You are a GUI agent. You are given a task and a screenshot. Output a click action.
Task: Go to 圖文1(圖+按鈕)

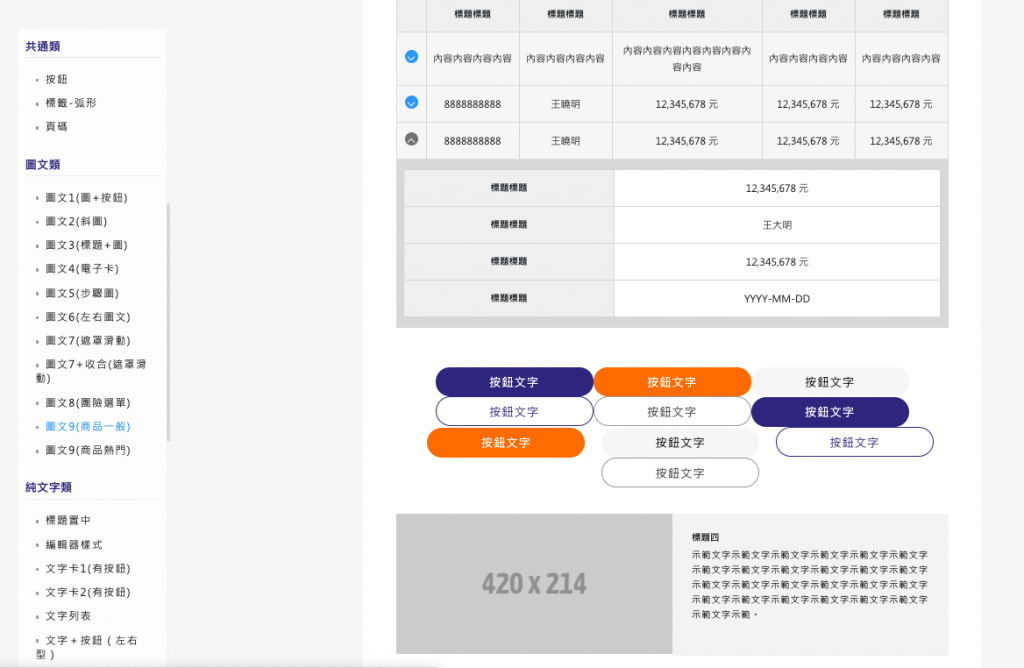[86, 197]
